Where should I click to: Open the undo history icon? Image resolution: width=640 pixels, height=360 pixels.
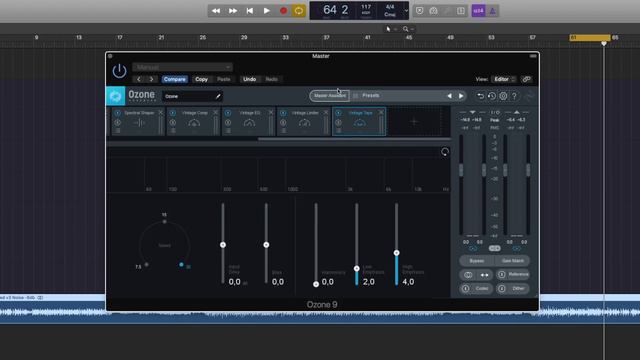[492, 96]
